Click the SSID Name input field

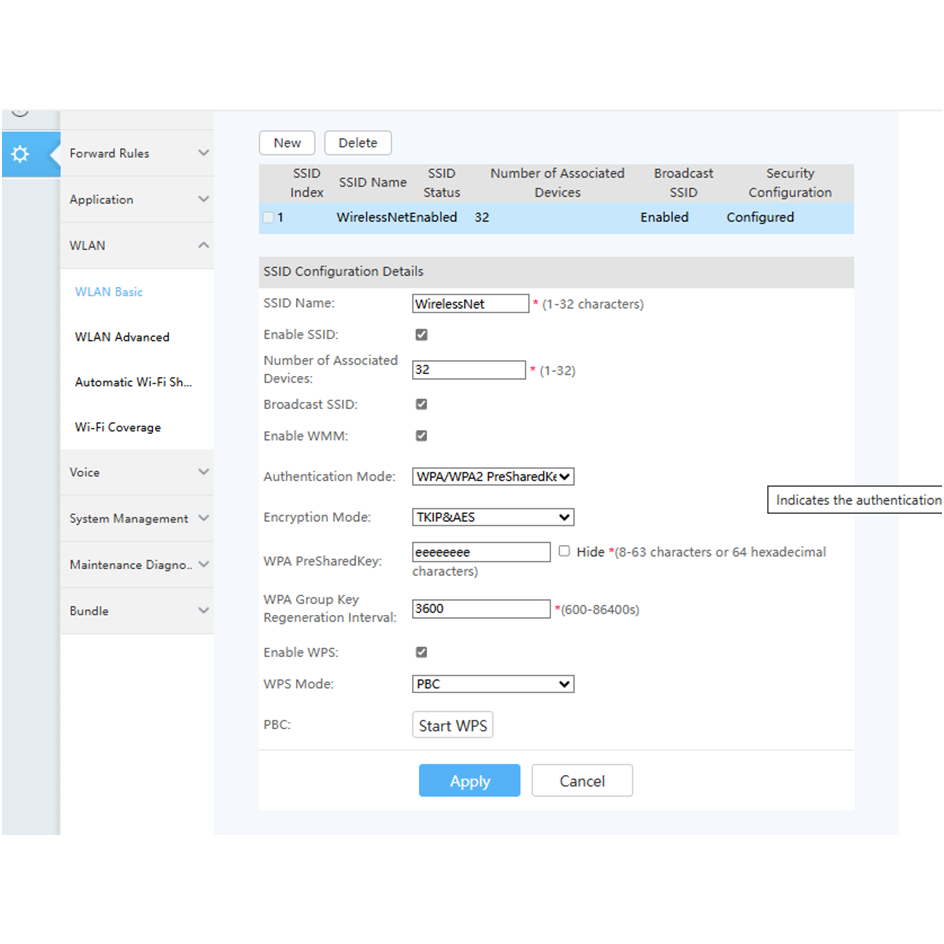470,304
